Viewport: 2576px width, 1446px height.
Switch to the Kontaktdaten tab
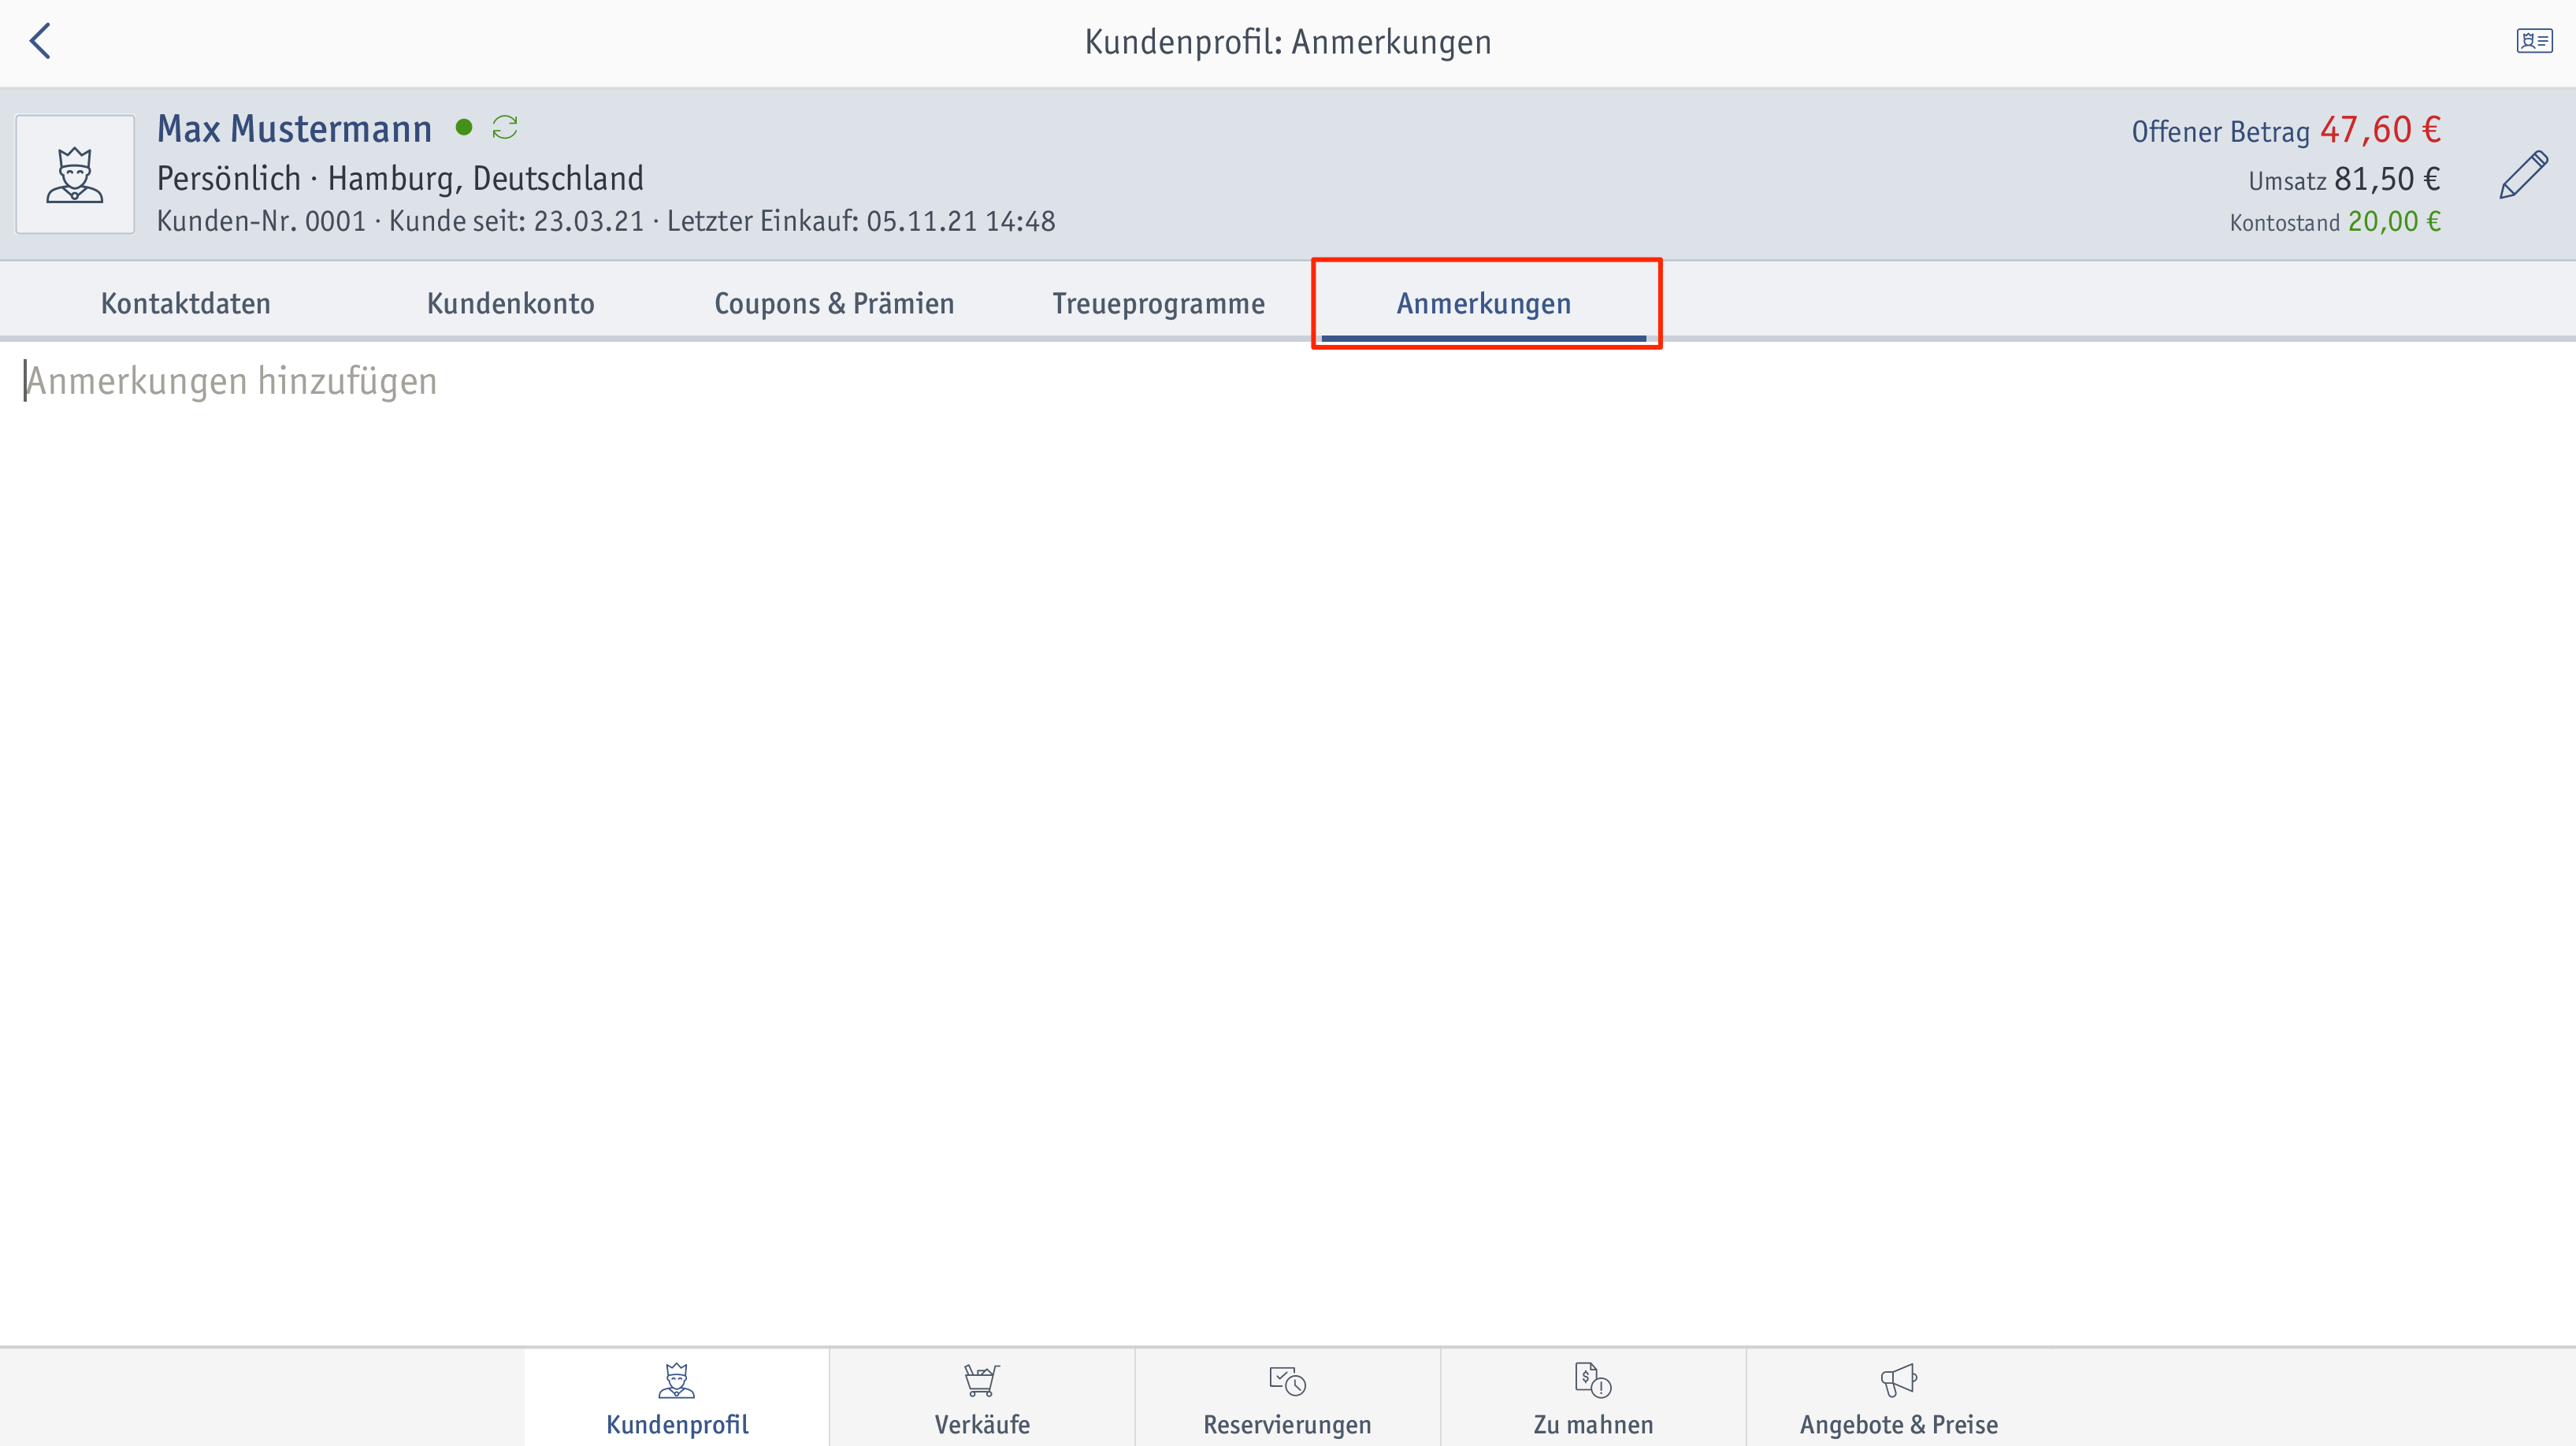pos(186,303)
